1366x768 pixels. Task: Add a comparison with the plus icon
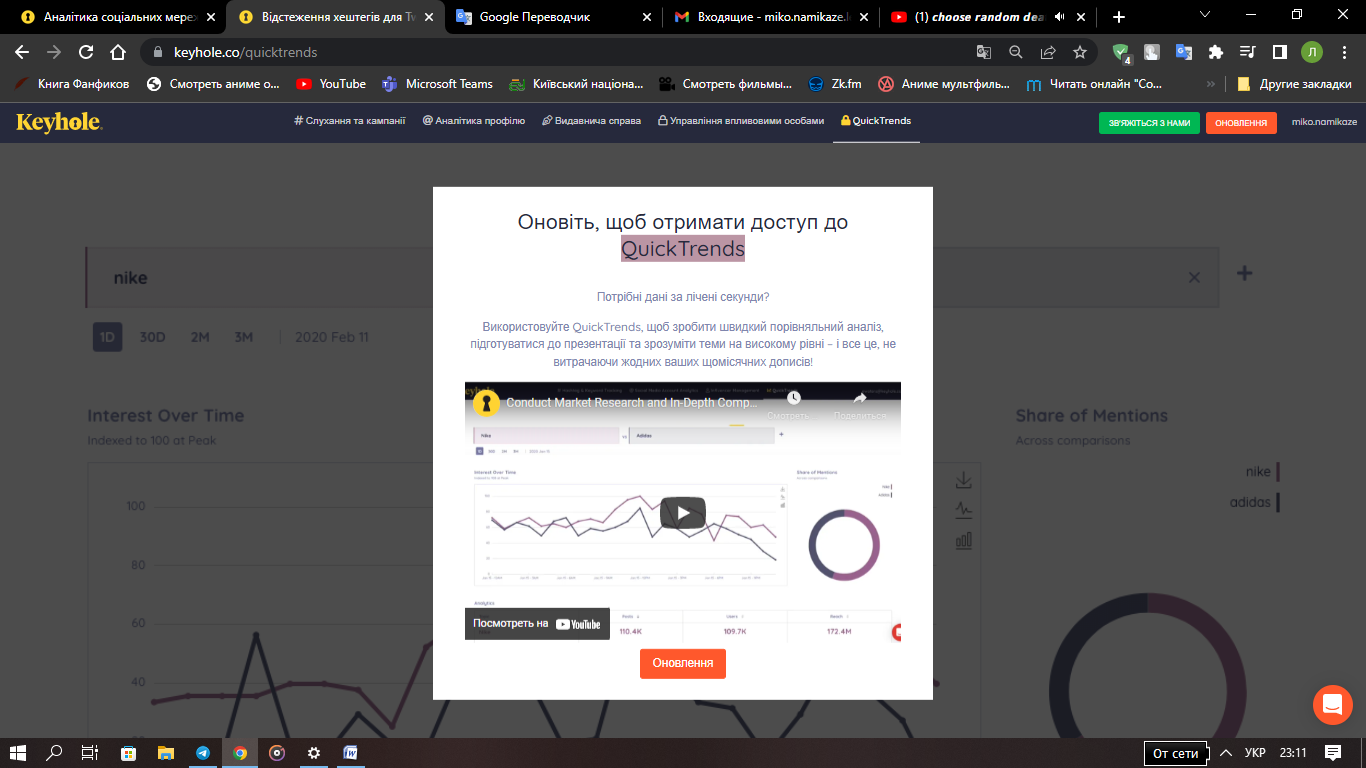tap(1244, 273)
